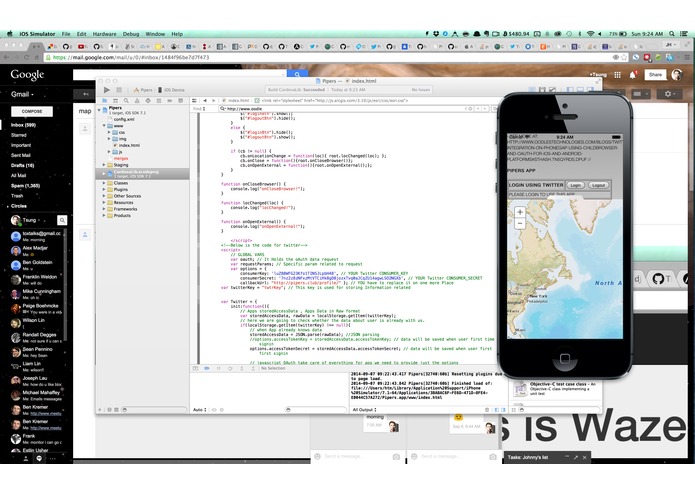Image resolution: width=695 pixels, height=494 pixels.
Task: Open the Debug navigator icon
Action: click(159, 101)
